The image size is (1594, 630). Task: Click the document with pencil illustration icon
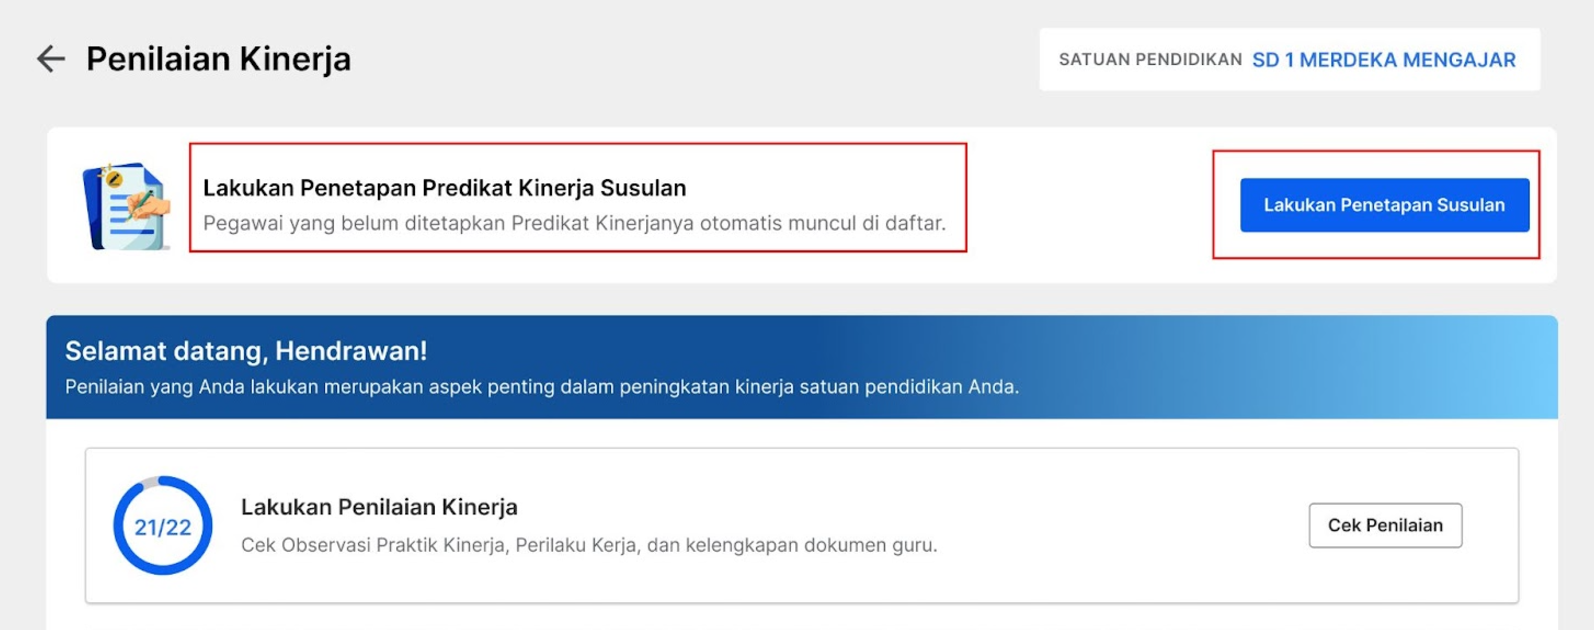point(126,206)
